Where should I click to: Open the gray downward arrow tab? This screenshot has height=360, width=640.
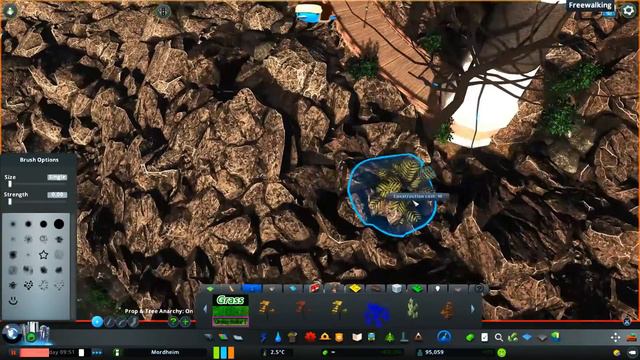click(272, 289)
